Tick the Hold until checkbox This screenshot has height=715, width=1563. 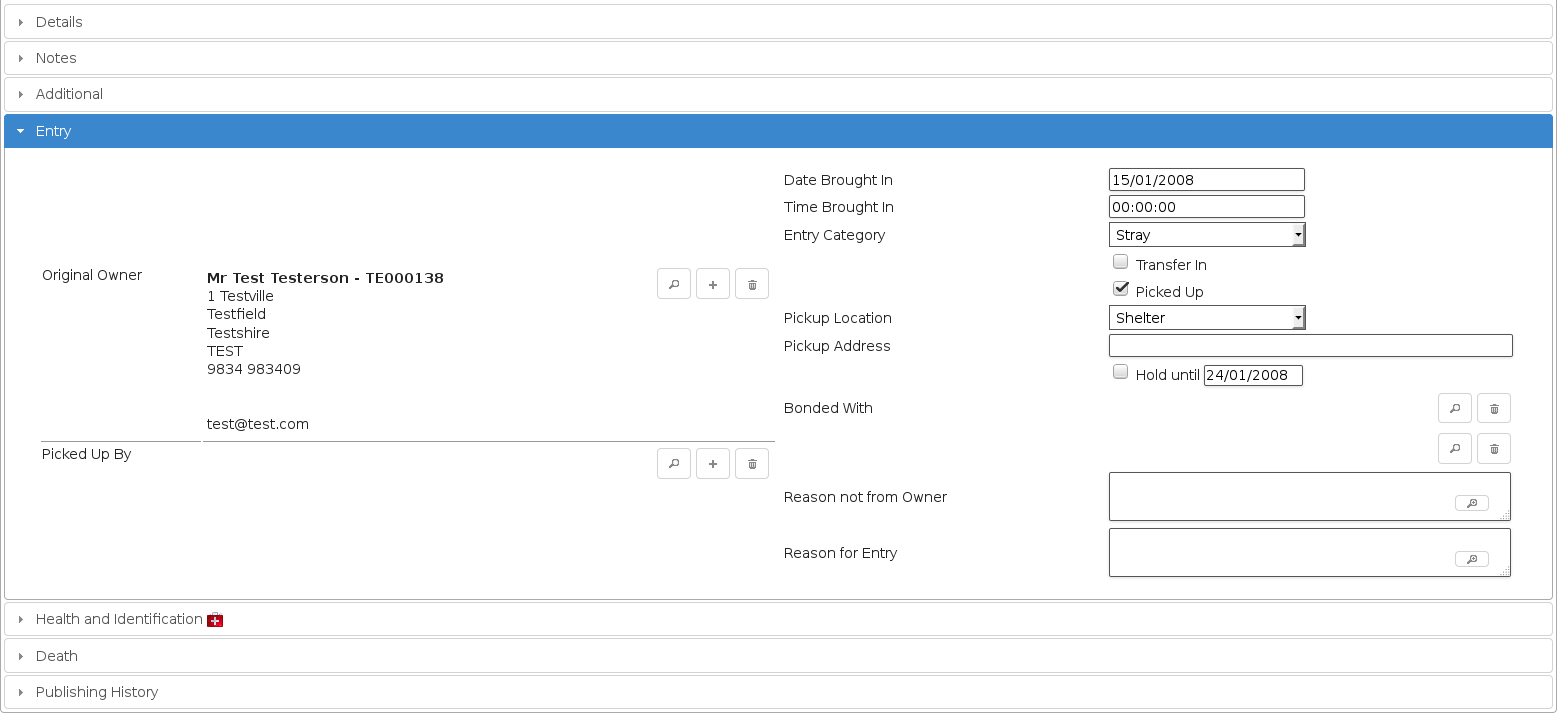1121,373
